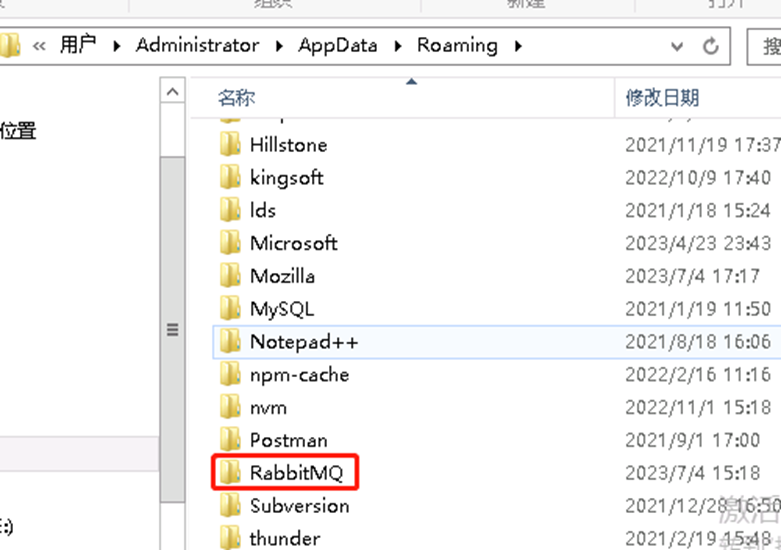The height and width of the screenshot is (550, 781).
Task: Click the Notepad++ folder icon
Action: point(231,342)
